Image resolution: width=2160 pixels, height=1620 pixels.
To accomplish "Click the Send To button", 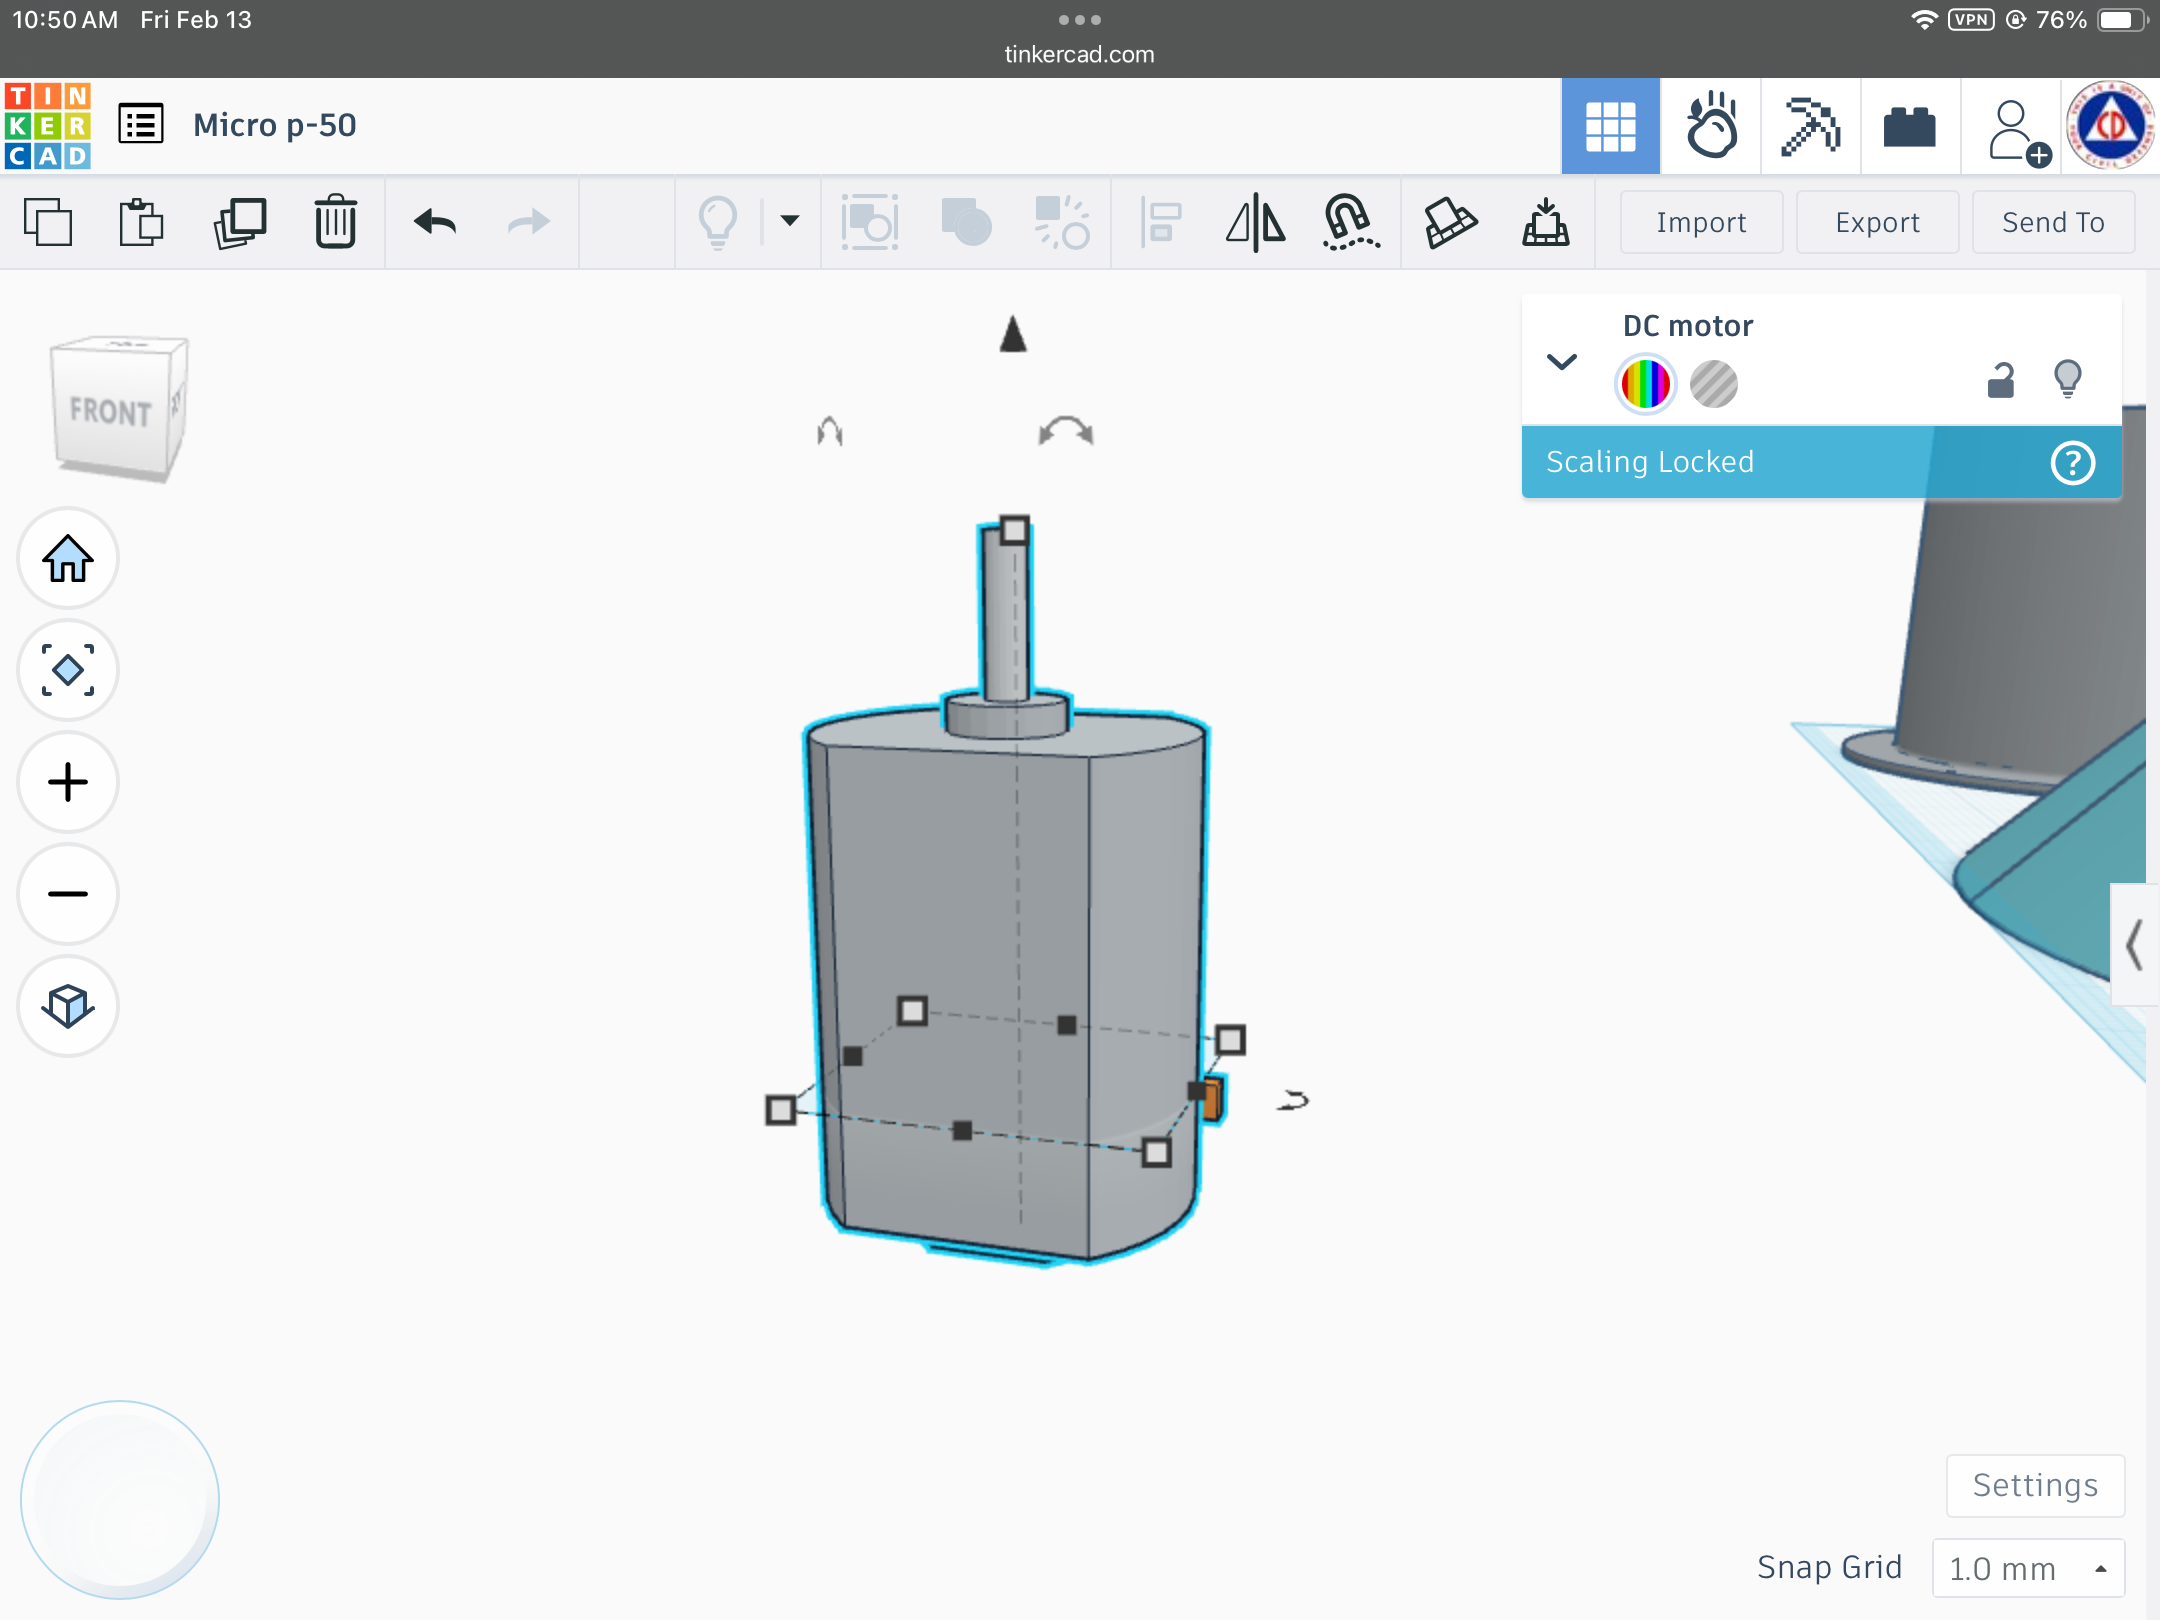I will coord(2053,222).
